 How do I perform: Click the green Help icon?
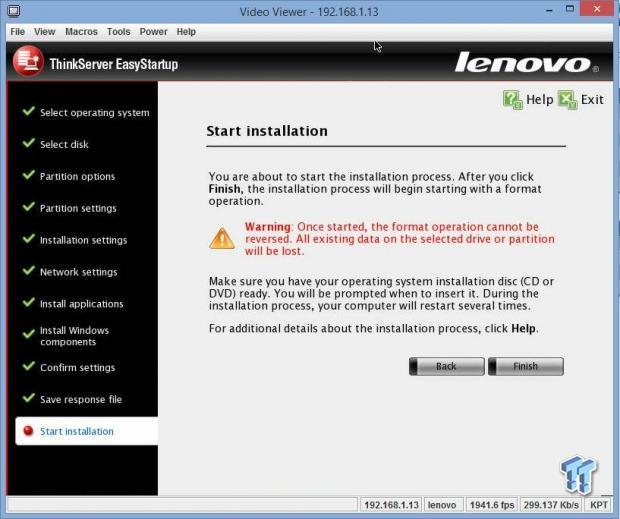(x=512, y=100)
